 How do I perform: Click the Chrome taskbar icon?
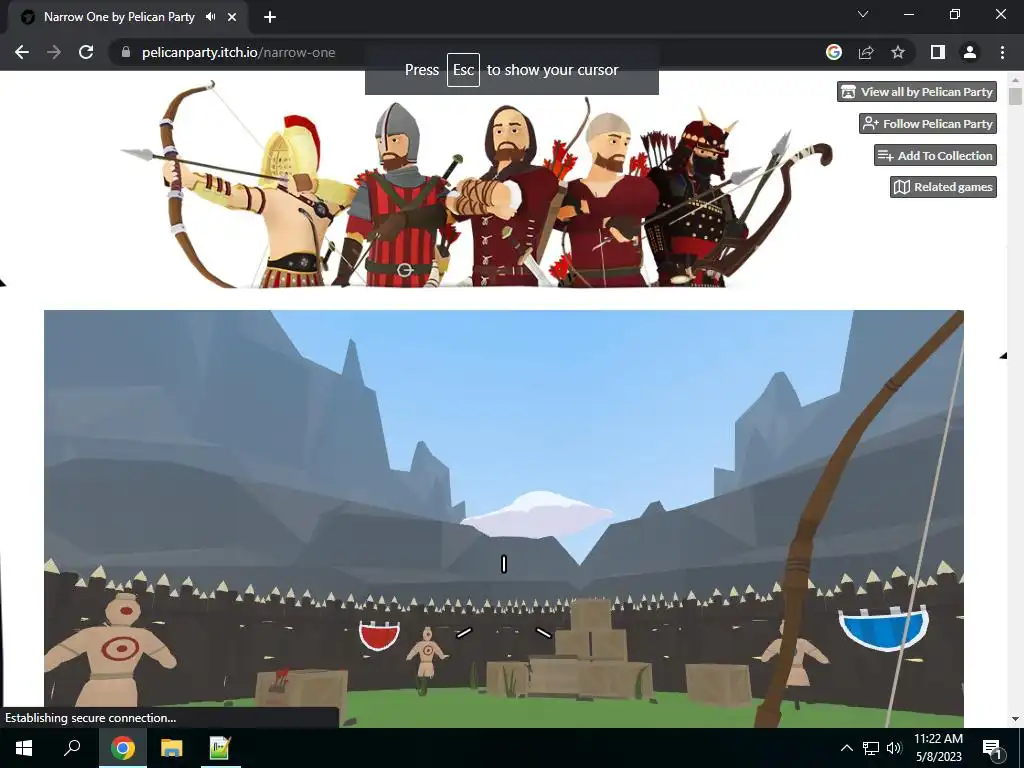(123, 748)
